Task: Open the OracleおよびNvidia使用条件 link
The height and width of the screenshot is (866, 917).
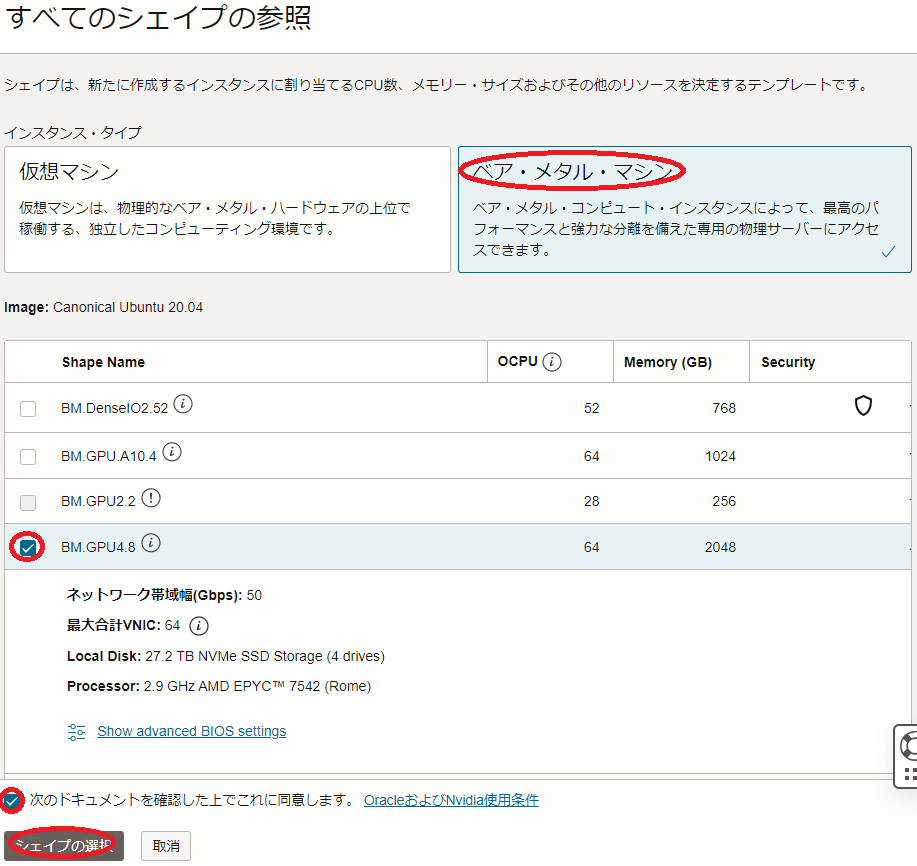Action: point(451,800)
